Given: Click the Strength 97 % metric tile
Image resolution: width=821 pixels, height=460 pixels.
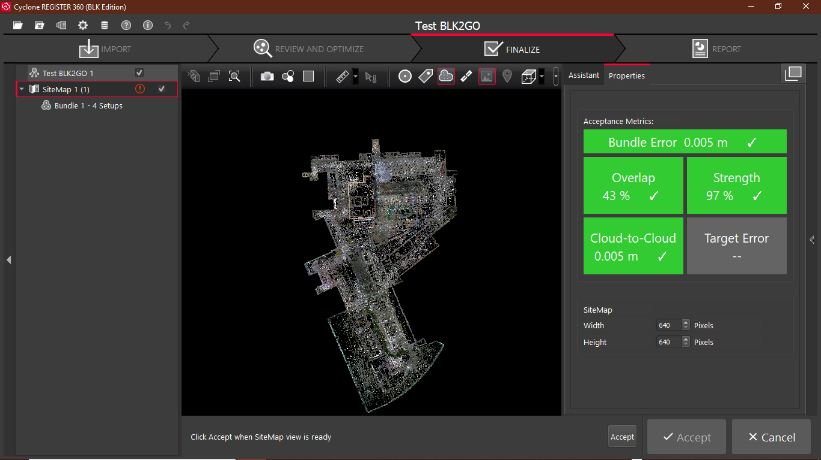Looking at the screenshot, I should tap(737, 186).
